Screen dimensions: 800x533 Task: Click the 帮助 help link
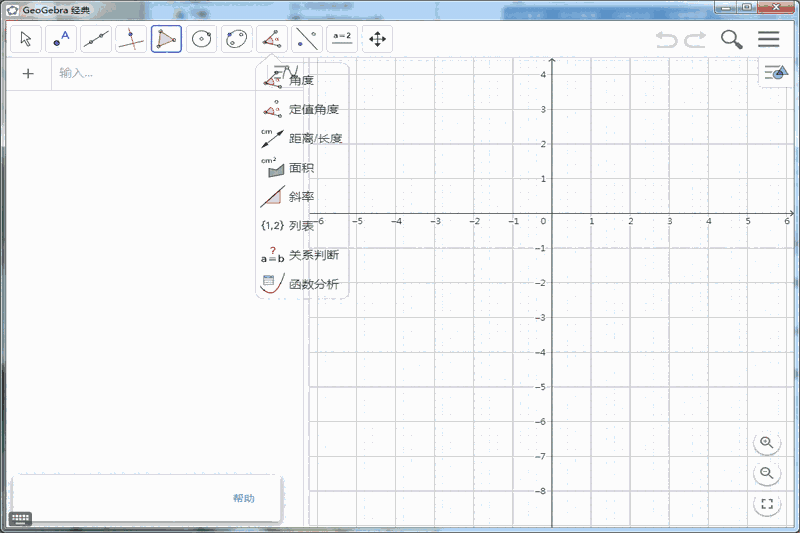coord(244,498)
